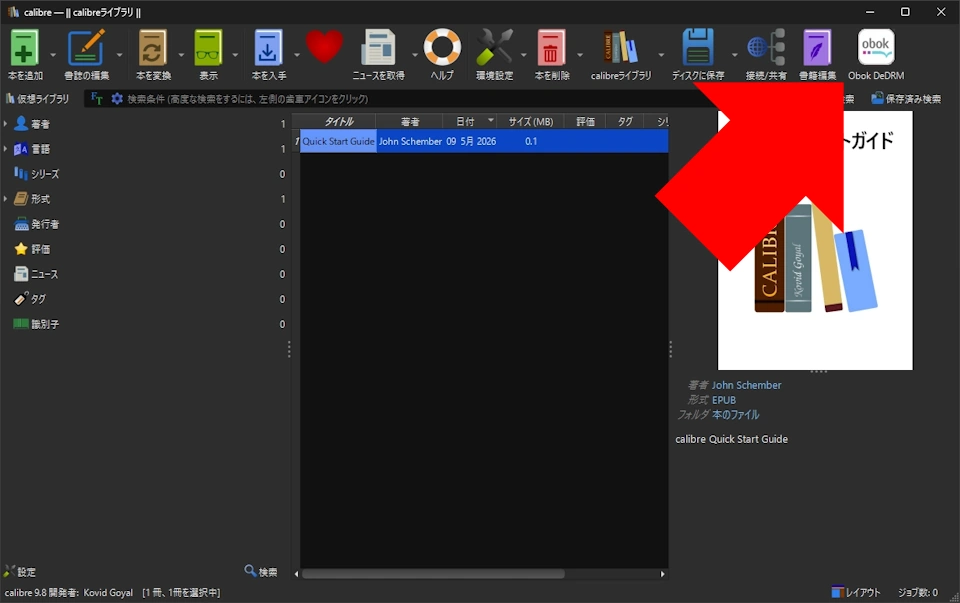Screen dimensions: 960x603
Task: Expand the 言語 tree category
Action: (x=6, y=149)
